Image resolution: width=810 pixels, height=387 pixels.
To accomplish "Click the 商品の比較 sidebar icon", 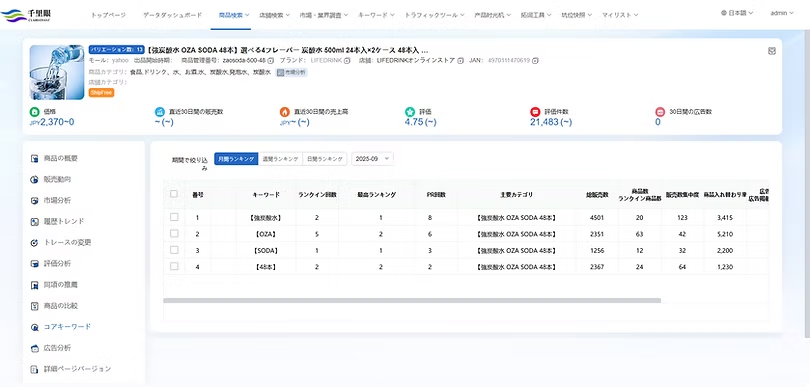I will coord(35,306).
